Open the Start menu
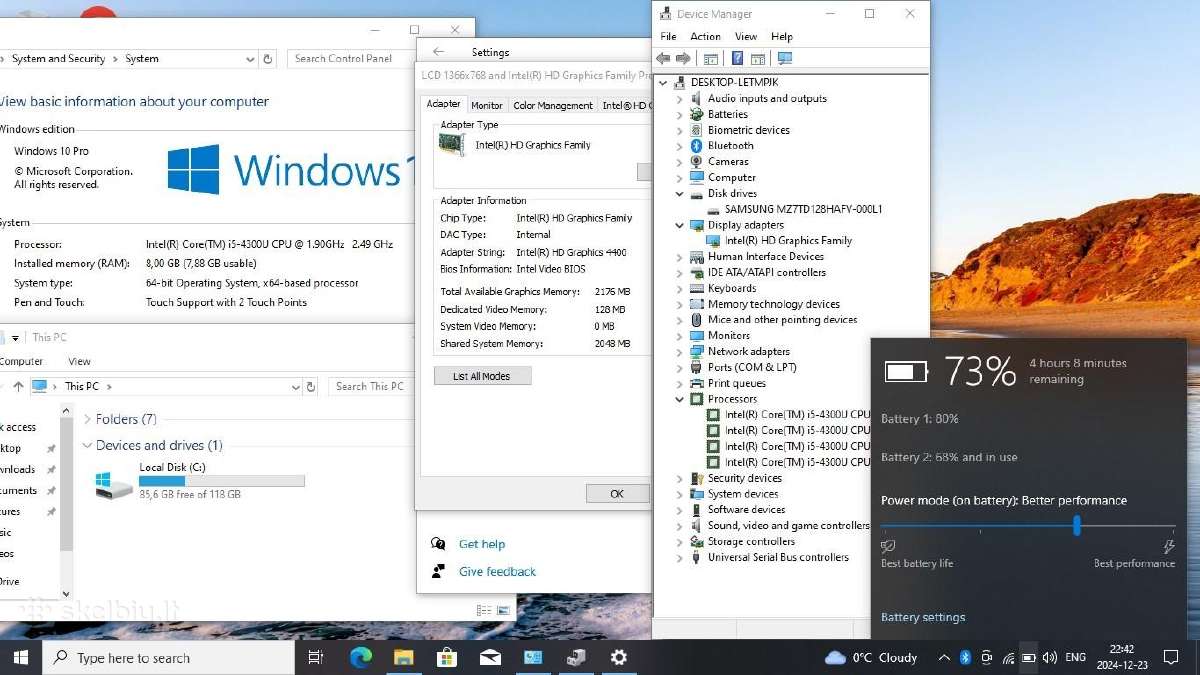 click(x=21, y=657)
